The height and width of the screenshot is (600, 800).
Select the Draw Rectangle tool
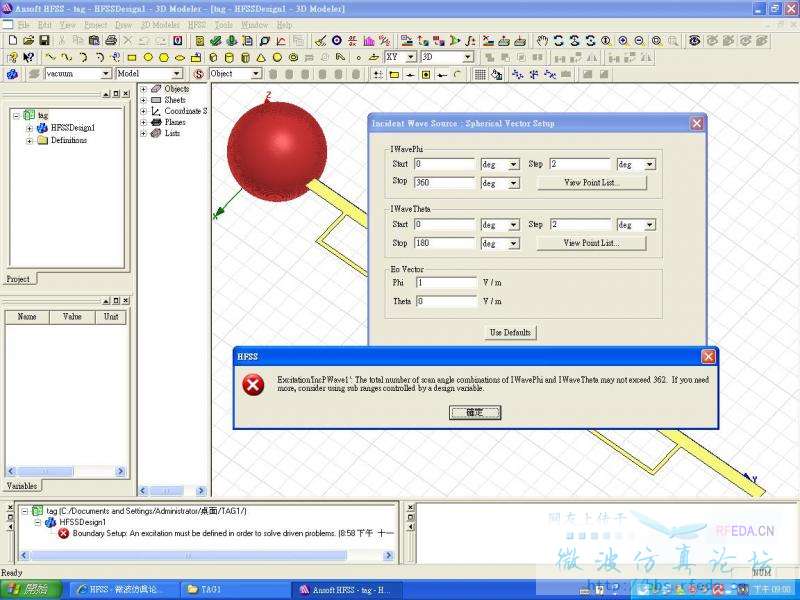132,58
